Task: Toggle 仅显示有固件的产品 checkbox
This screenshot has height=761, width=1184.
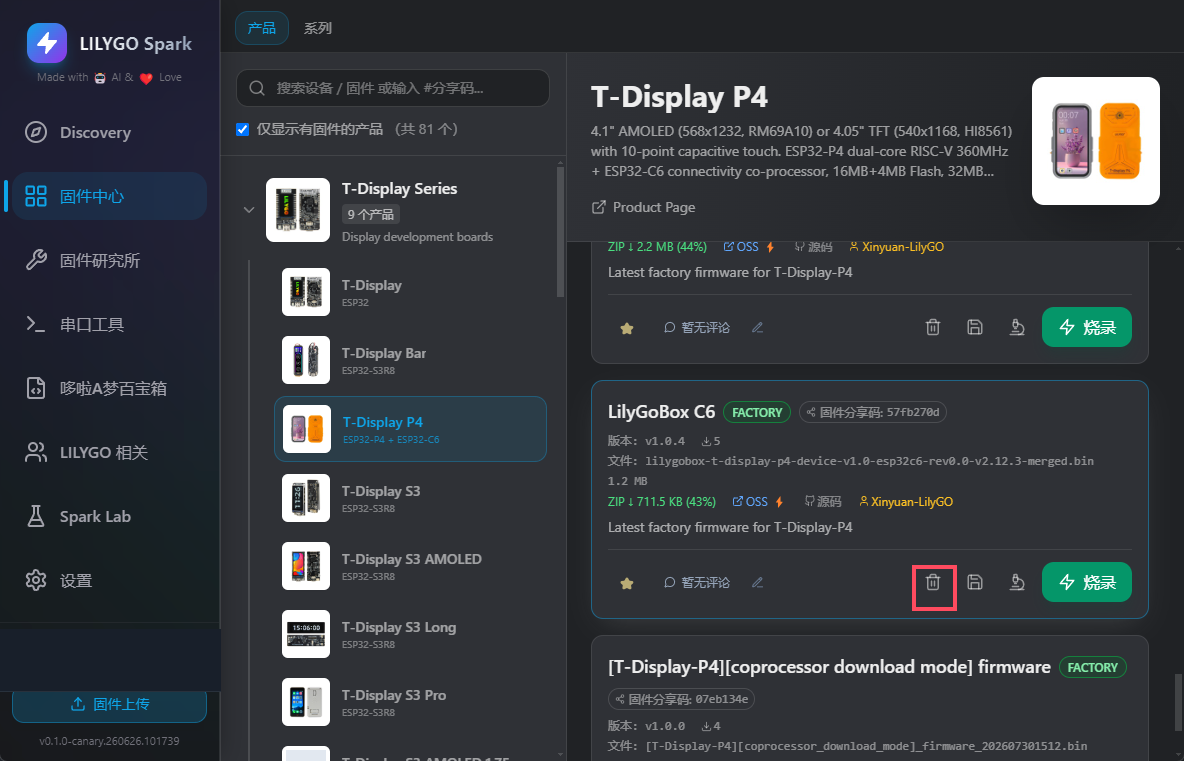Action: click(242, 129)
